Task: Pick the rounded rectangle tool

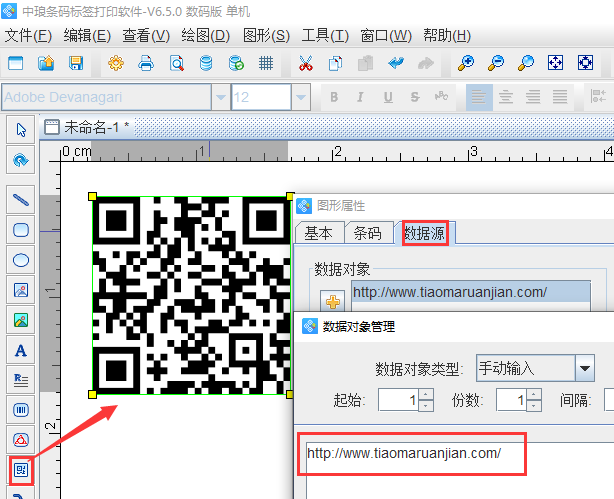Action: pyautogui.click(x=20, y=229)
